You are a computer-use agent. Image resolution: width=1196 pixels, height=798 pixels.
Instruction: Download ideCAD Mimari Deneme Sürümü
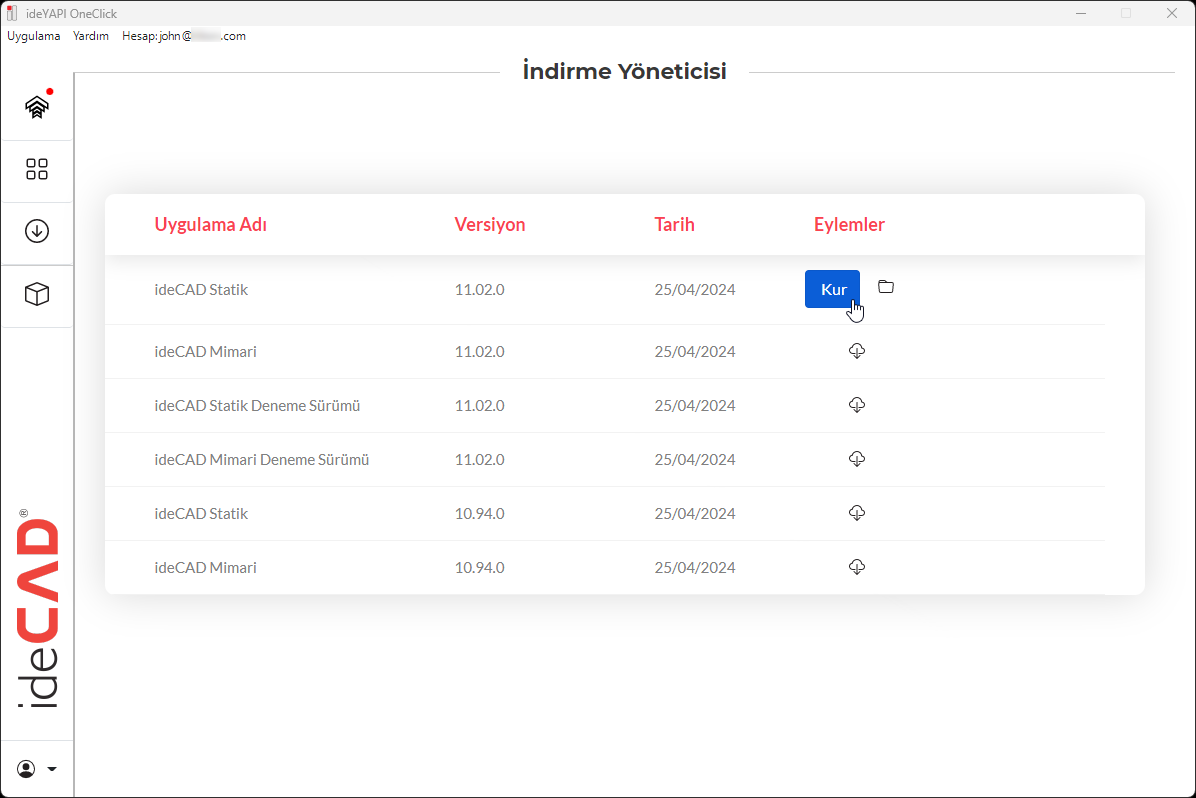856,459
